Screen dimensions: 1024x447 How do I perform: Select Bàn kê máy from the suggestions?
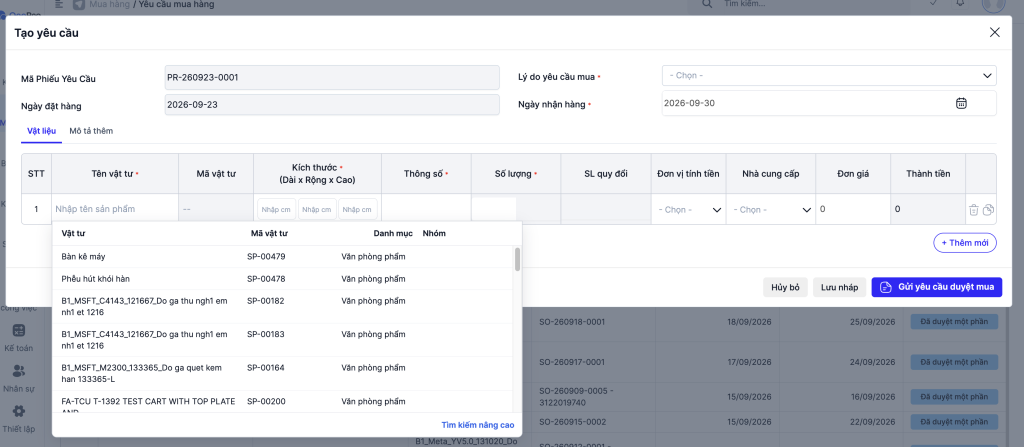click(x=283, y=256)
